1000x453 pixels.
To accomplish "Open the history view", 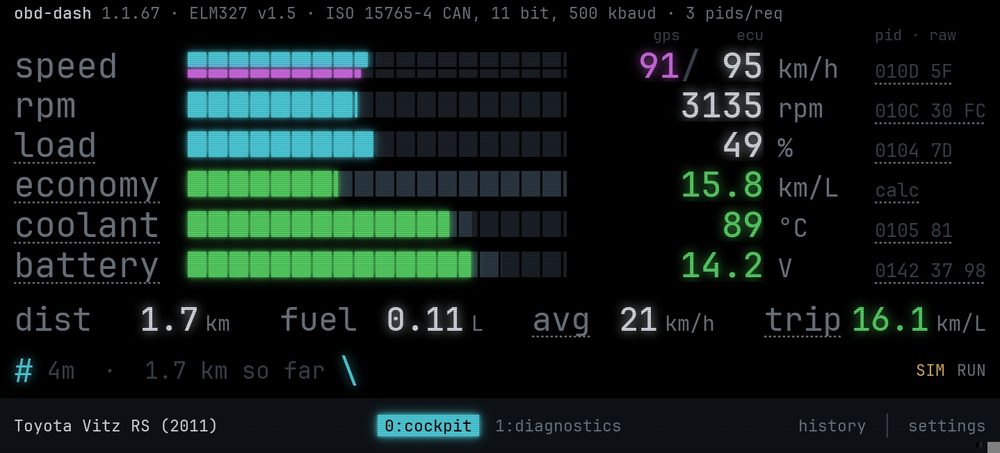I will (x=832, y=426).
